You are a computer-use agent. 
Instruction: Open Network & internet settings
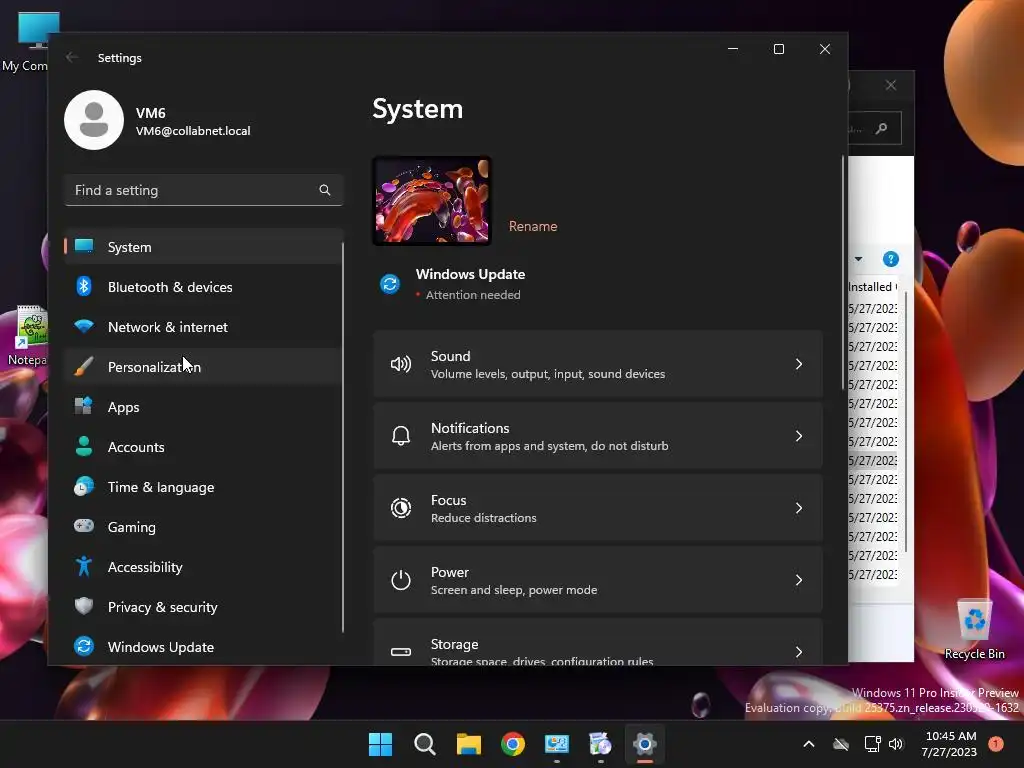(x=202, y=327)
